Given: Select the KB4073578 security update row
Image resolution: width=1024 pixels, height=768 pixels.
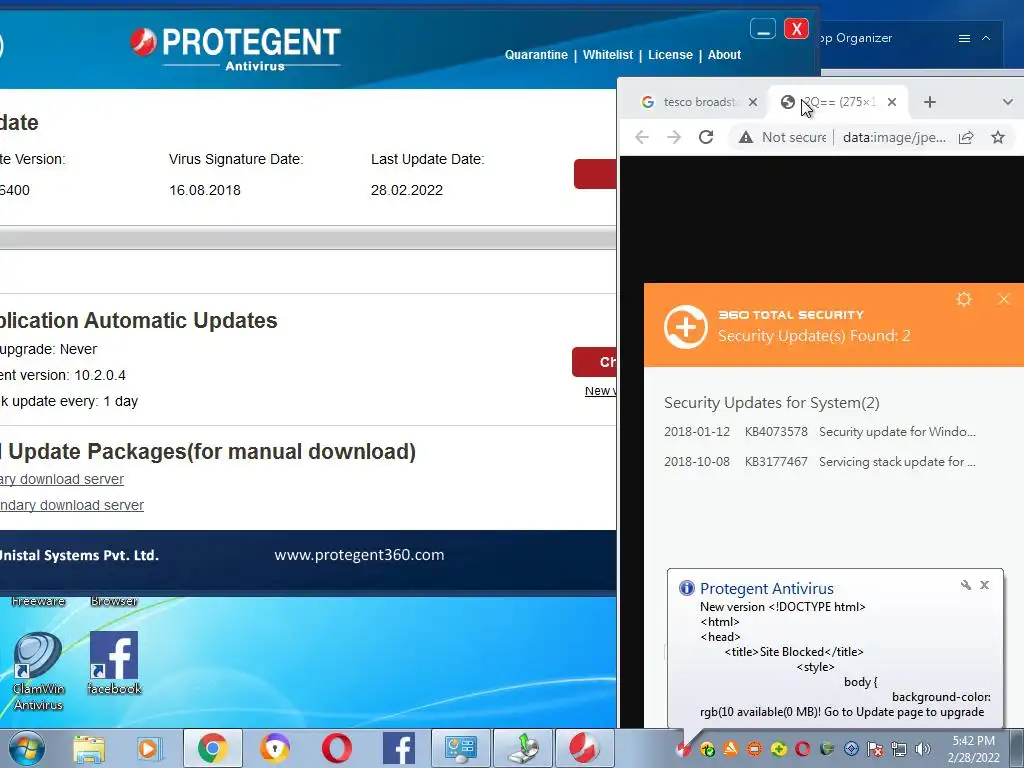Looking at the screenshot, I should point(820,432).
